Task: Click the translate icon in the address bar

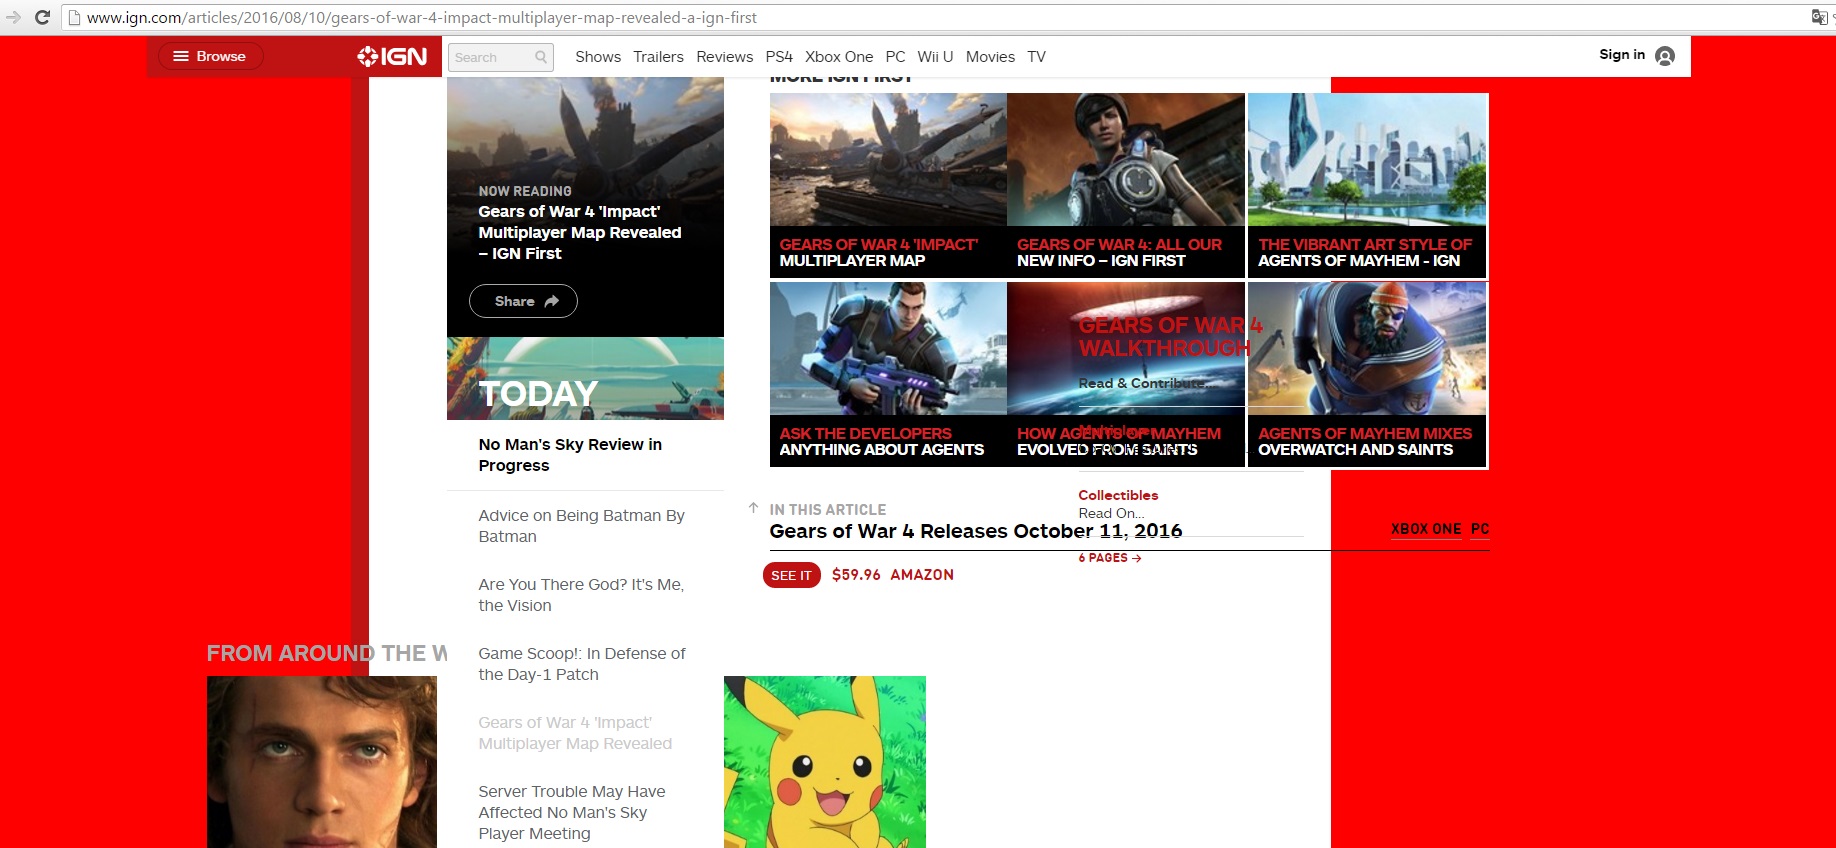Action: (1819, 17)
